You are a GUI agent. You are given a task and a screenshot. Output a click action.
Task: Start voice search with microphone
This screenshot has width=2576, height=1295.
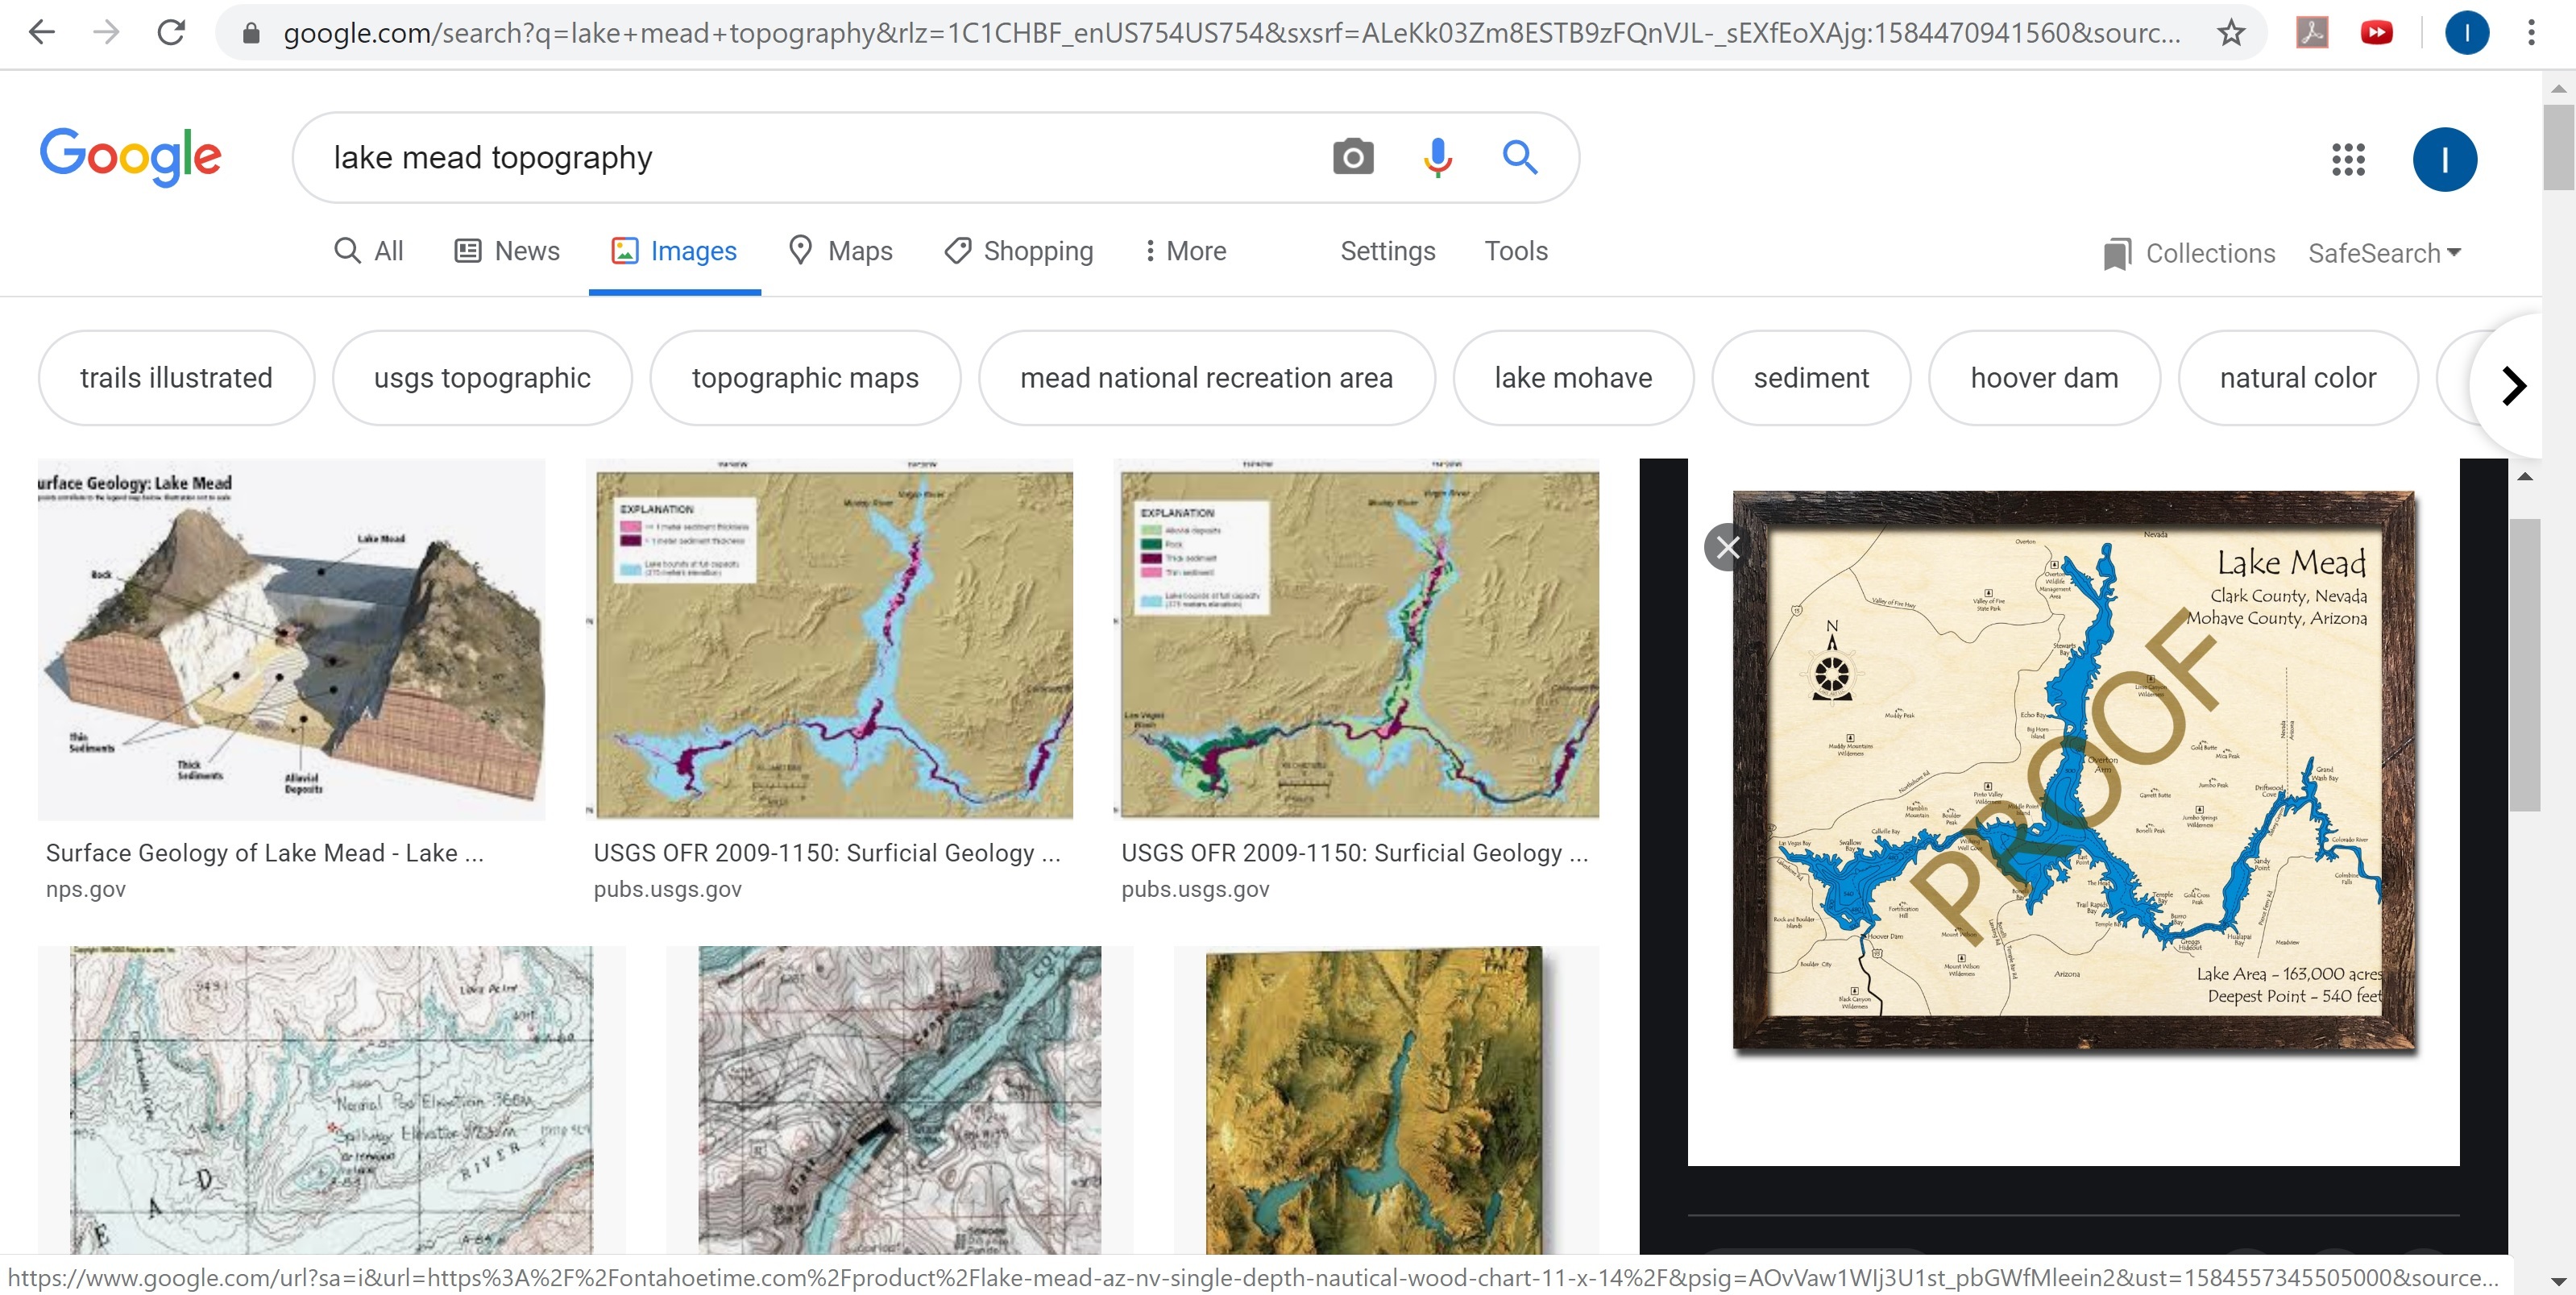tap(1437, 157)
